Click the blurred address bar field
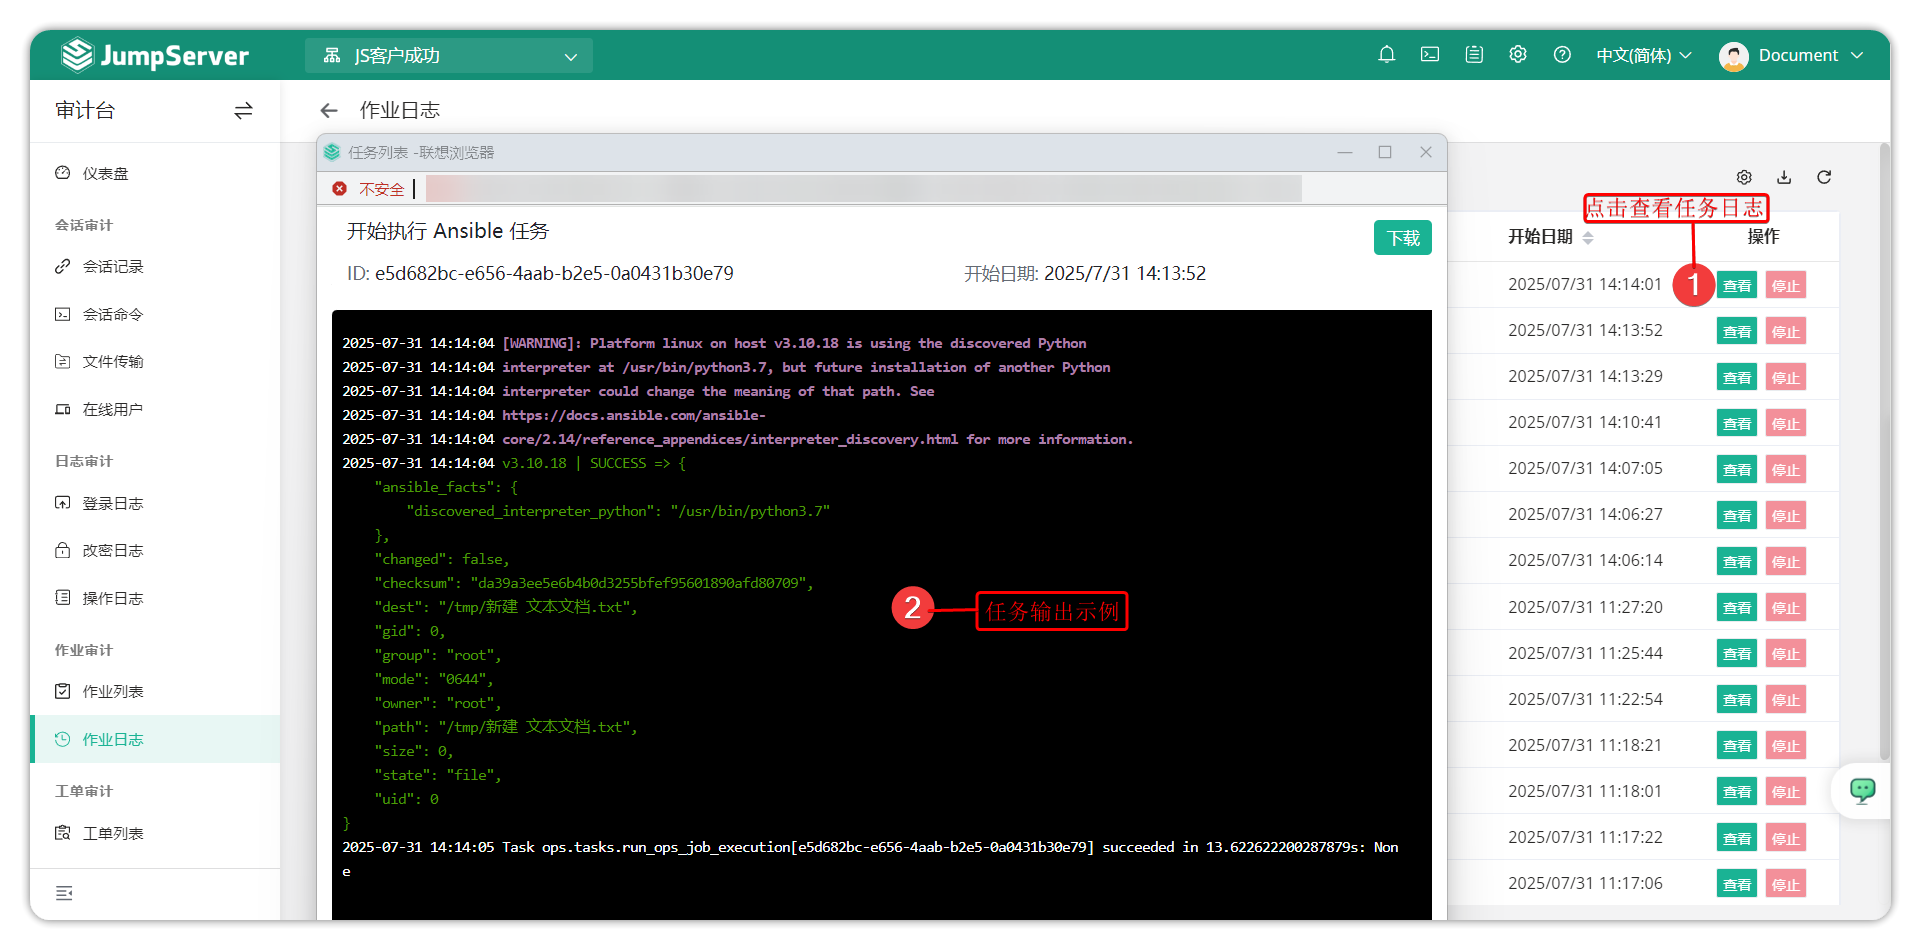 tap(864, 188)
